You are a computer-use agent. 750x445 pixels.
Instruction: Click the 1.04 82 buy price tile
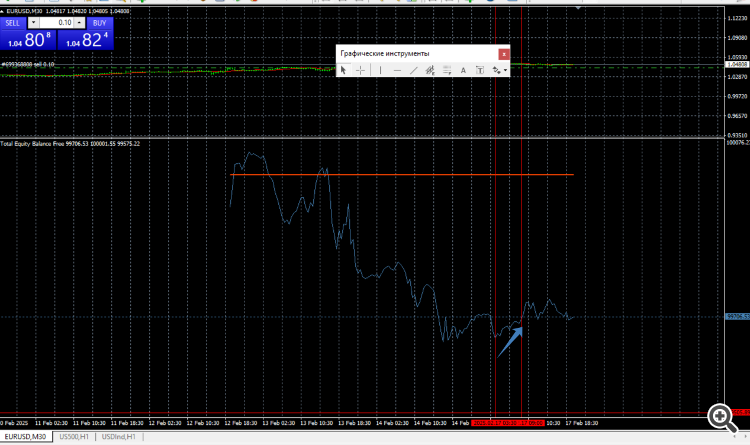click(x=86, y=40)
